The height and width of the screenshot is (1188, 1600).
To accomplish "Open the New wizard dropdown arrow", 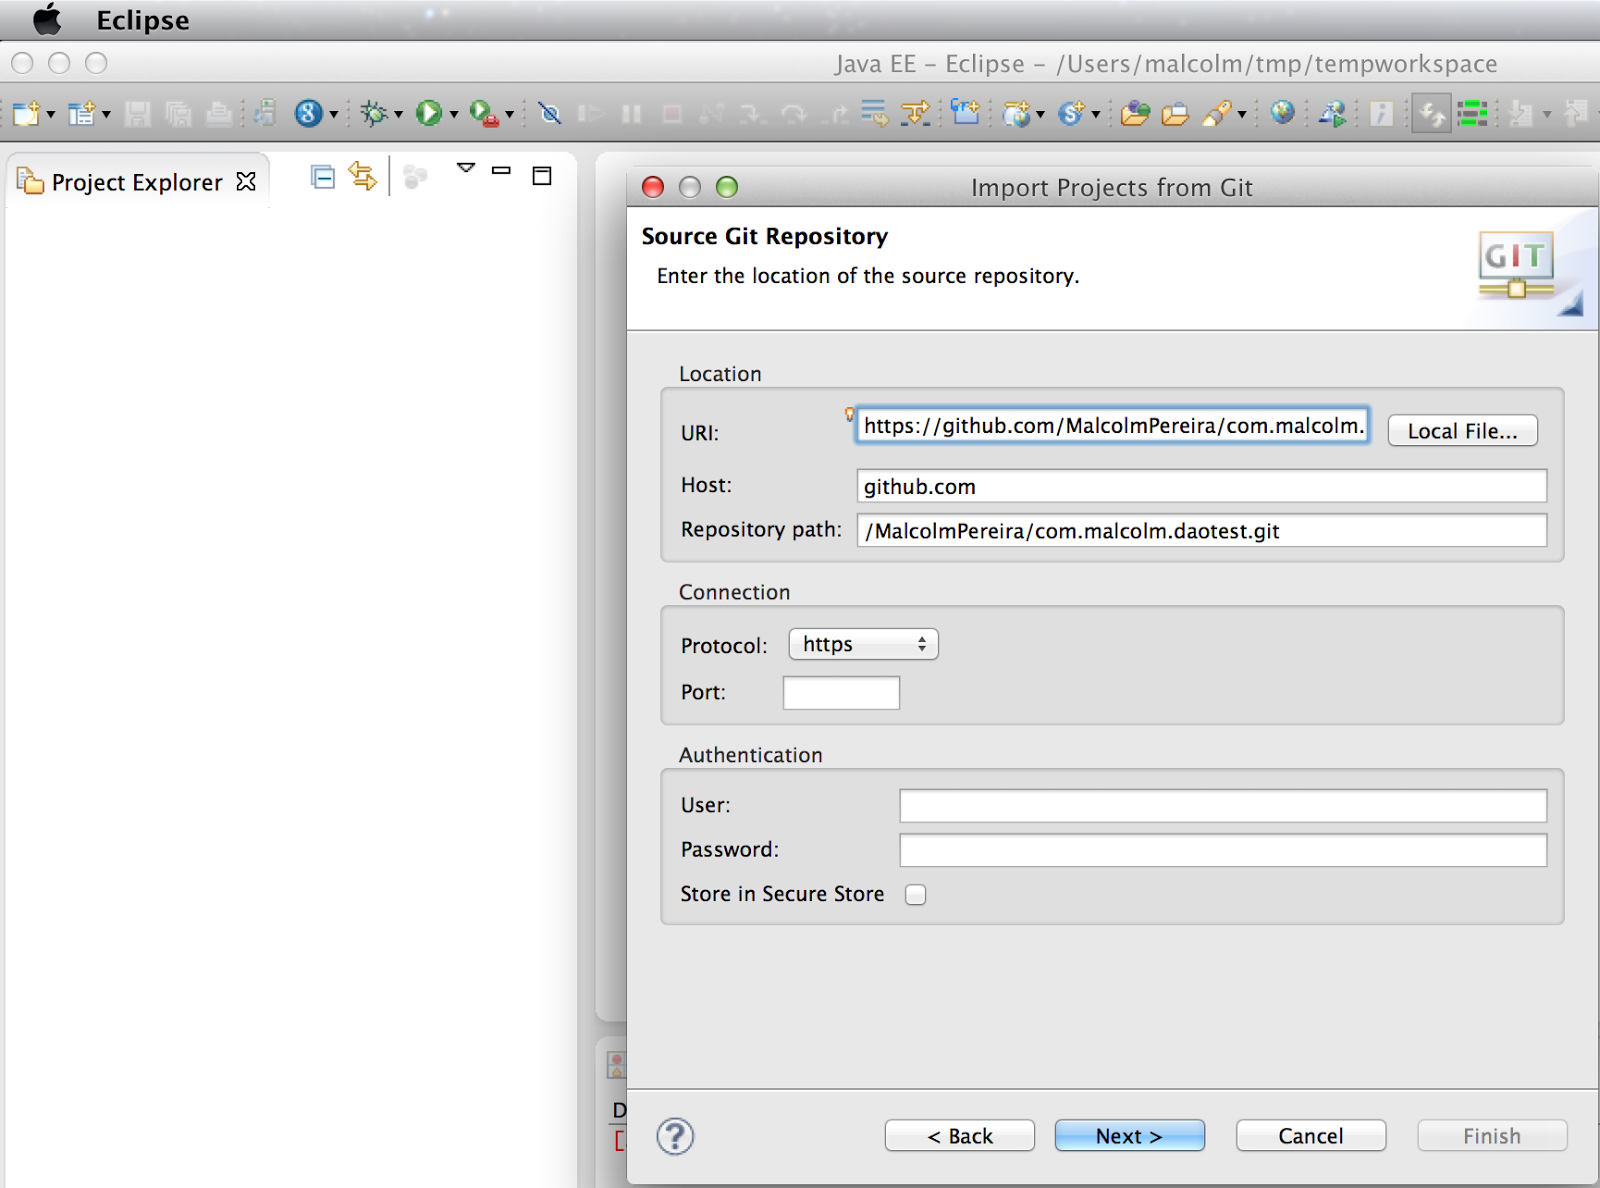I will point(50,114).
